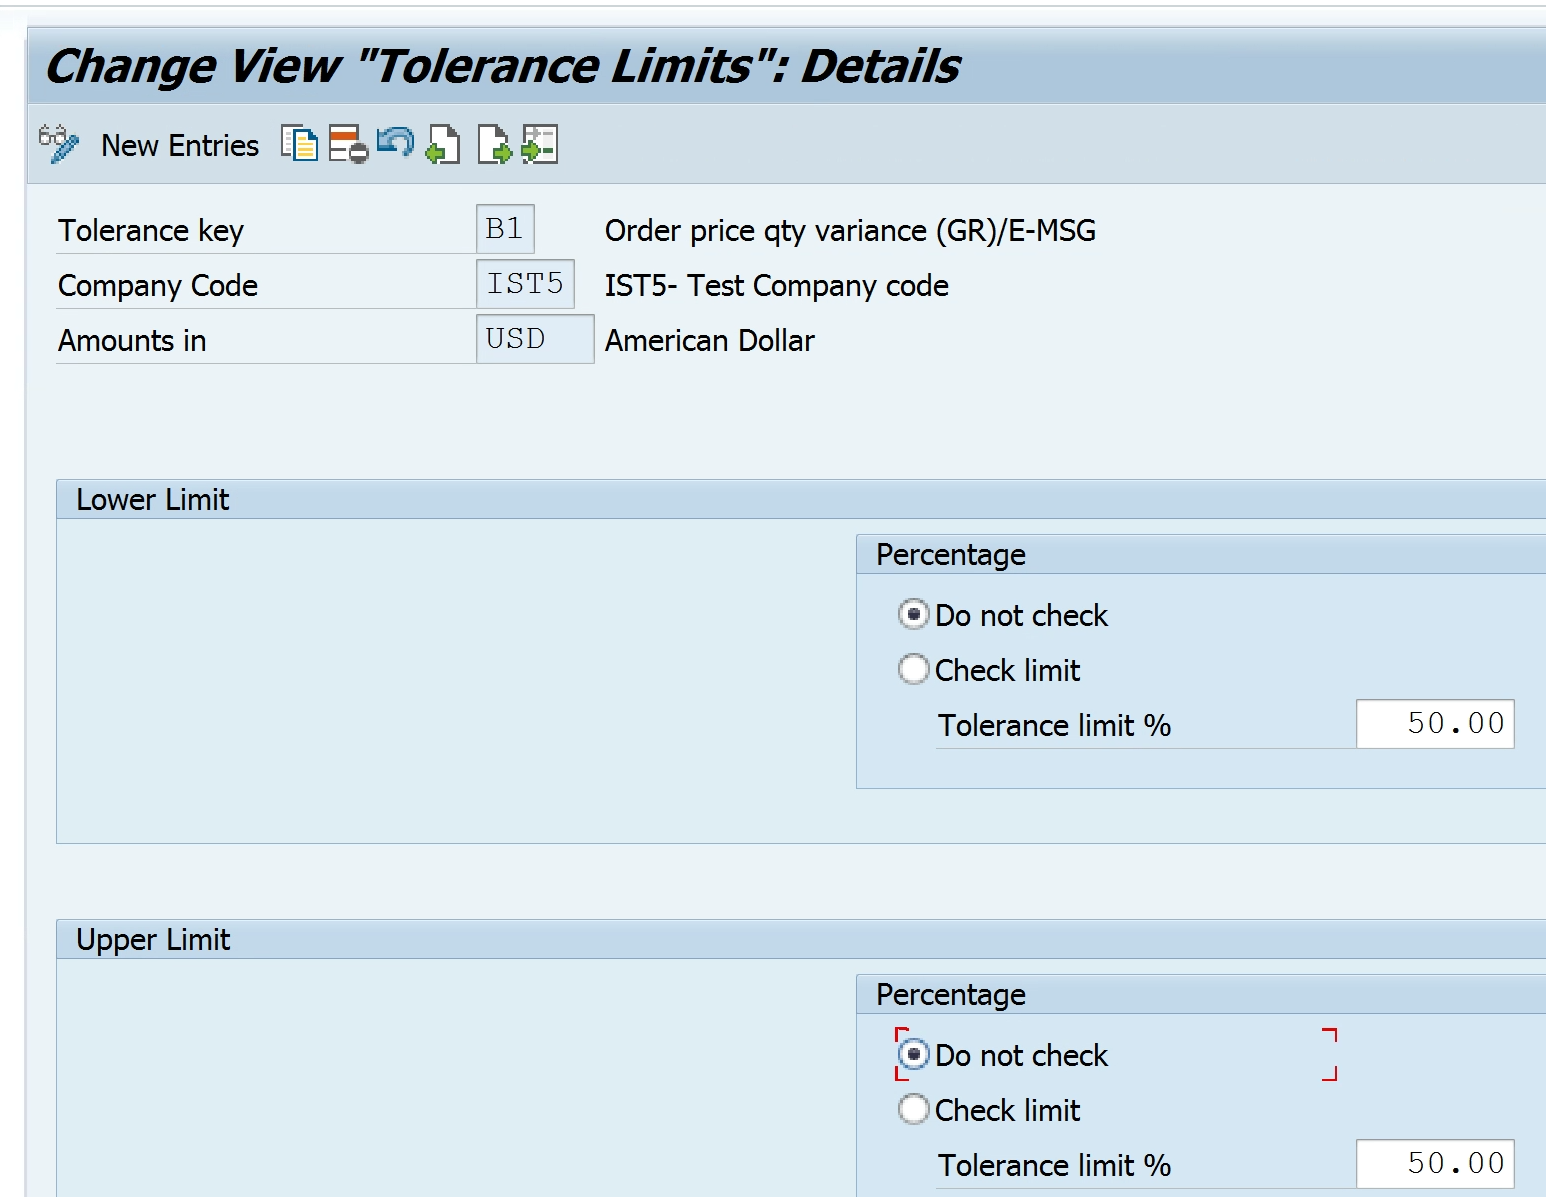Click the 'Company Code' label
This screenshot has width=1546, height=1197.
(x=158, y=286)
